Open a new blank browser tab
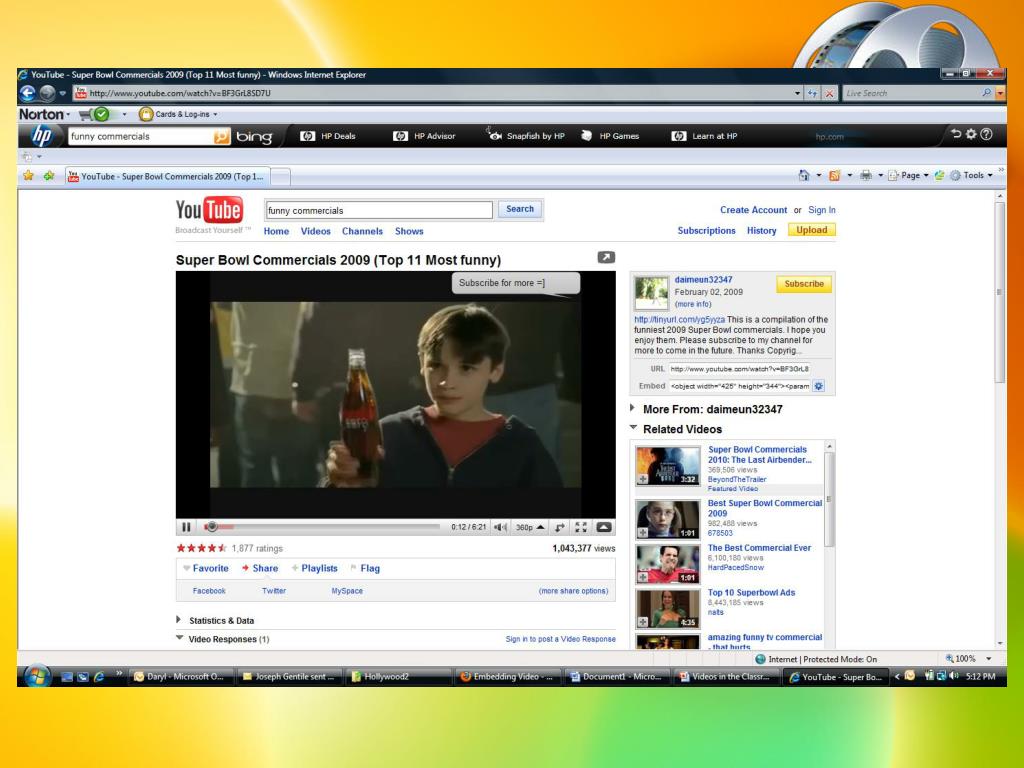Screen dimensions: 1024x768 (280, 176)
